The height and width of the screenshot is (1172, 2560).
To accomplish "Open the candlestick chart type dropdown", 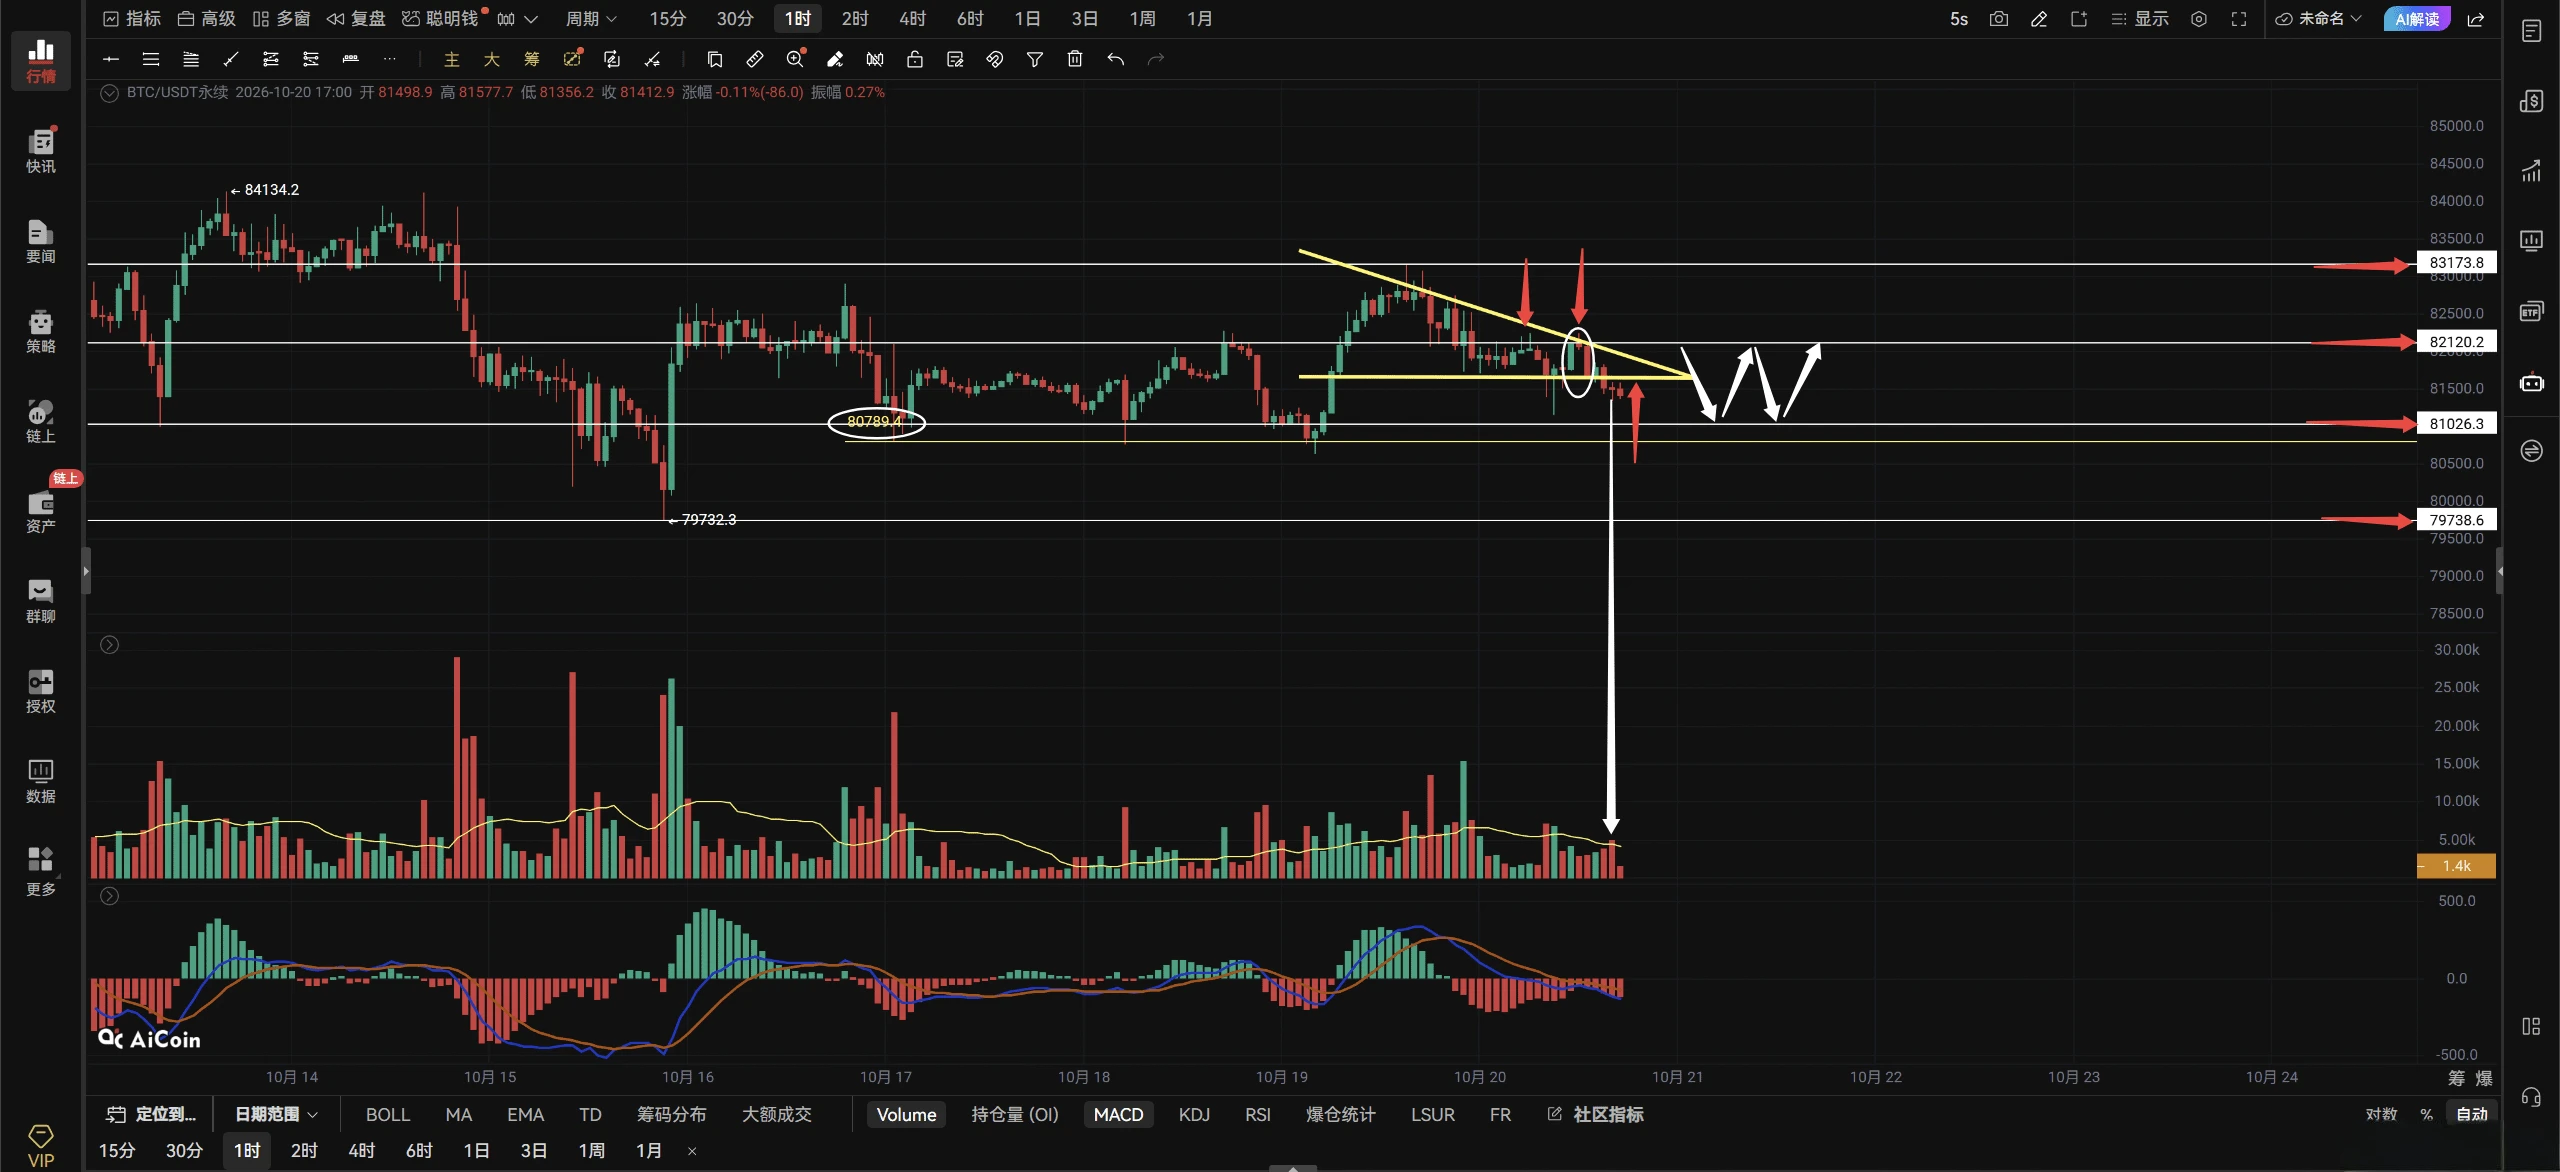I will click(517, 19).
